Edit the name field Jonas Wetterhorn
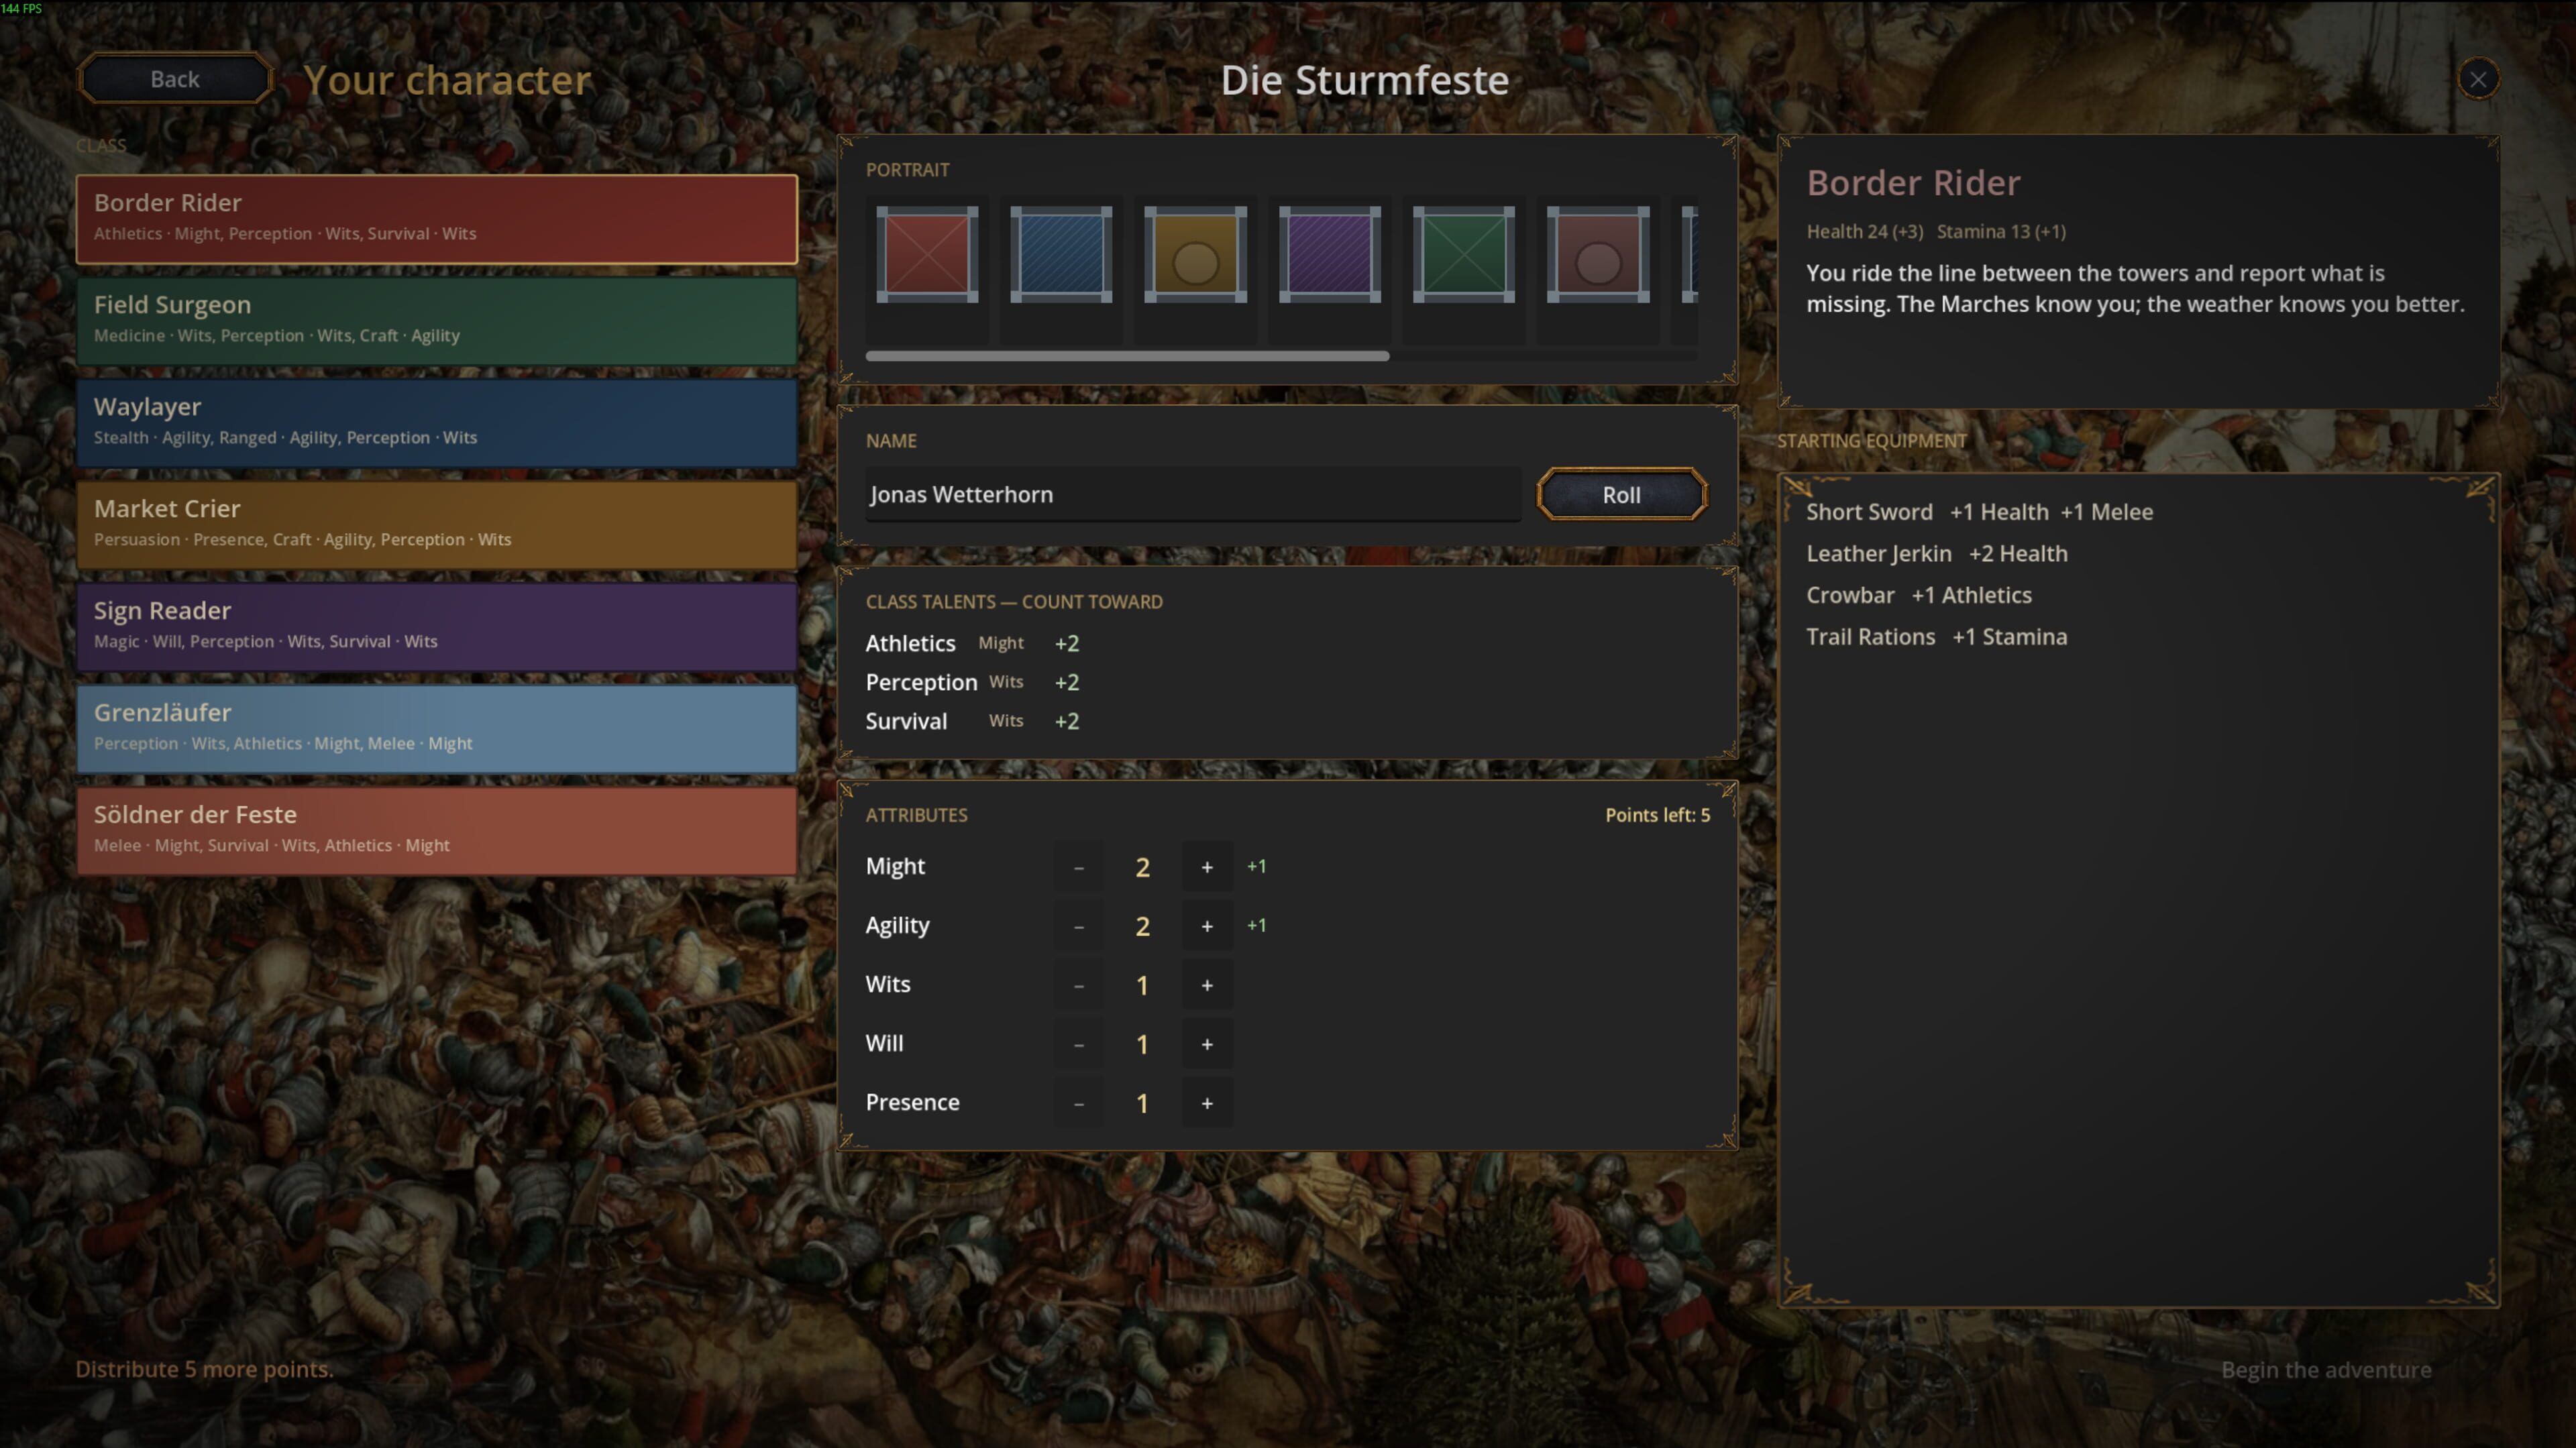 [1193, 494]
